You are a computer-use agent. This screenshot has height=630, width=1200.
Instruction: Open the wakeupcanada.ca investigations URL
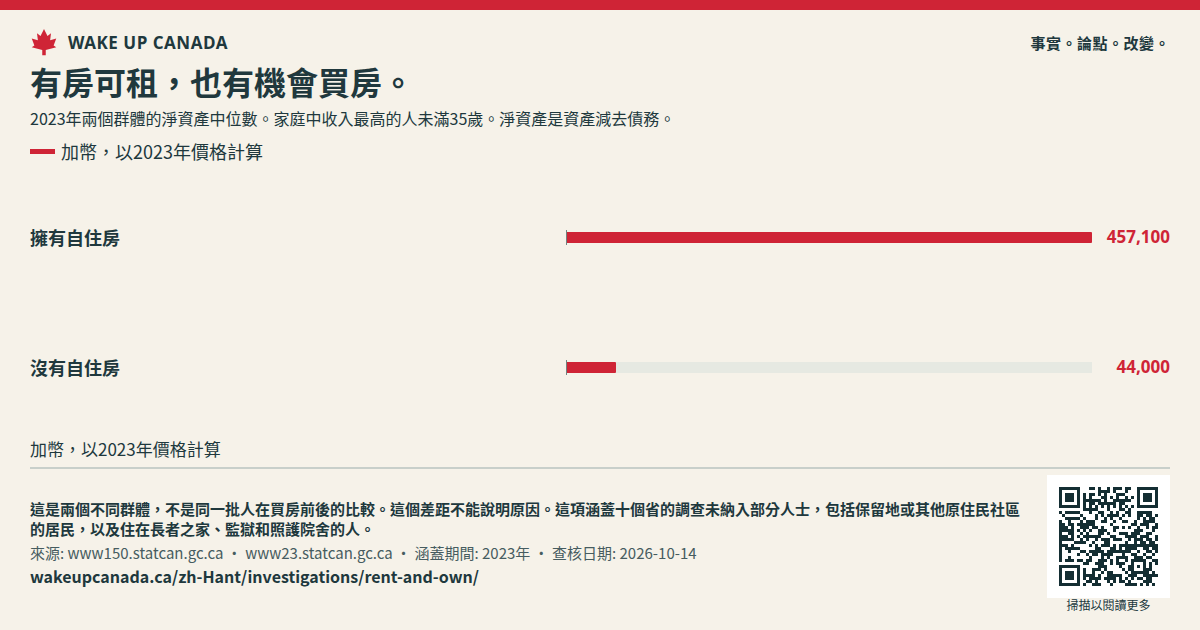pyautogui.click(x=254, y=578)
